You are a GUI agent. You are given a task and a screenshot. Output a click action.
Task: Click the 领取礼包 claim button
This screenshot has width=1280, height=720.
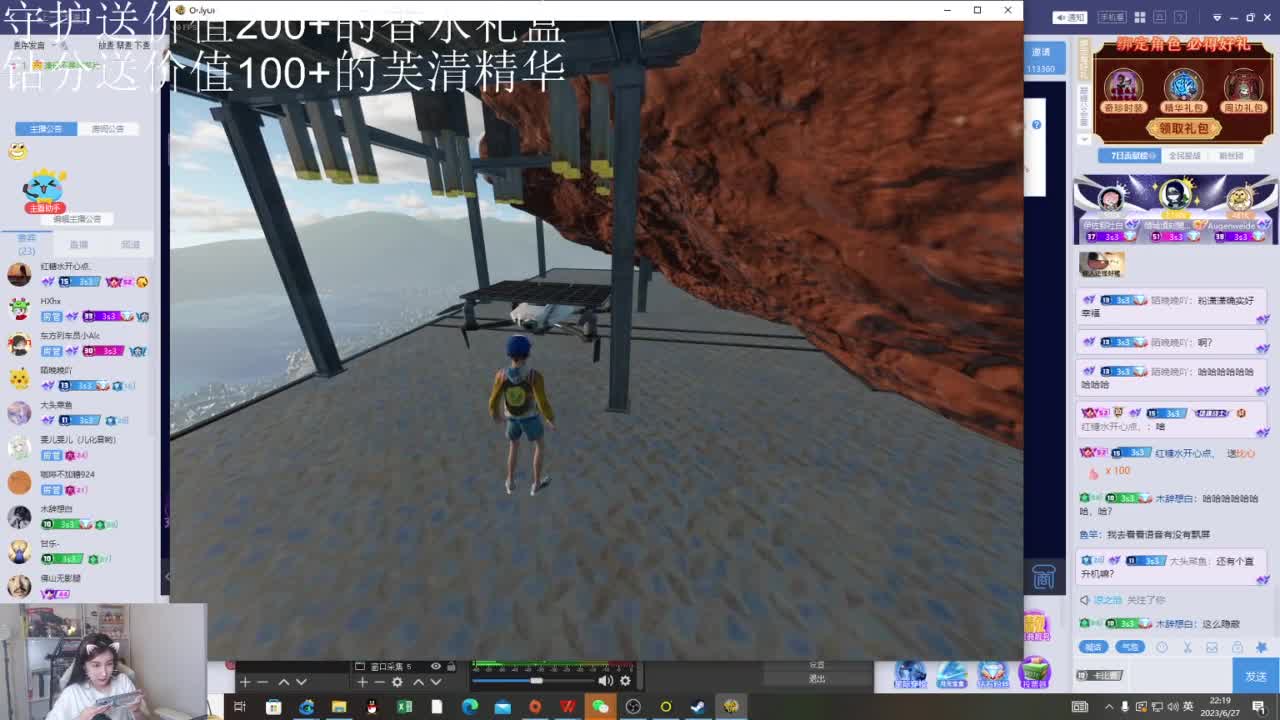pos(1183,128)
